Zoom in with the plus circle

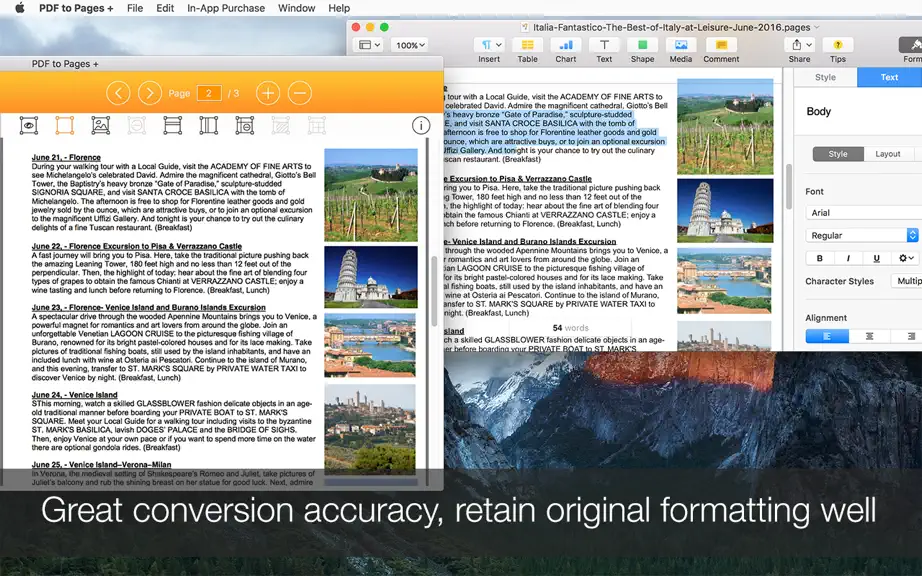tap(268, 93)
